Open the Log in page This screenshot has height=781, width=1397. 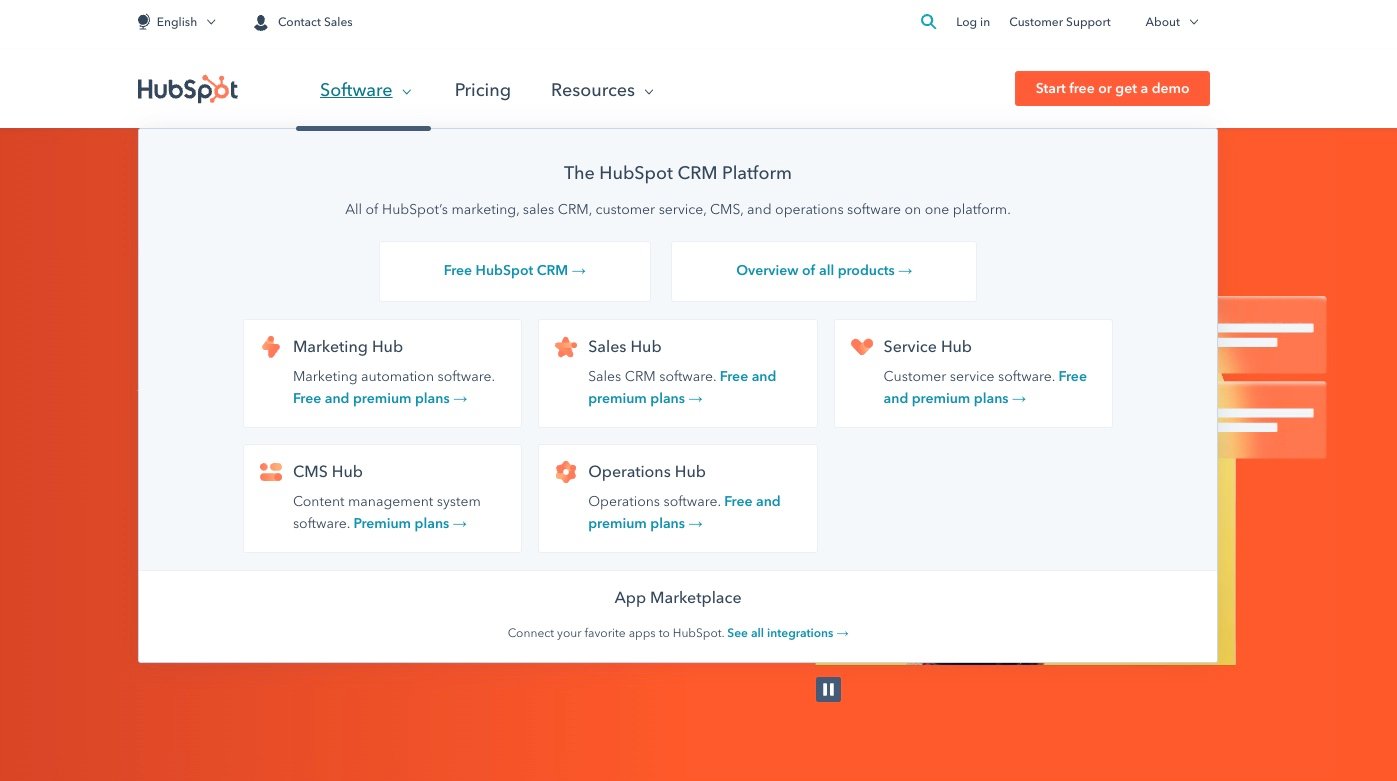coord(972,21)
